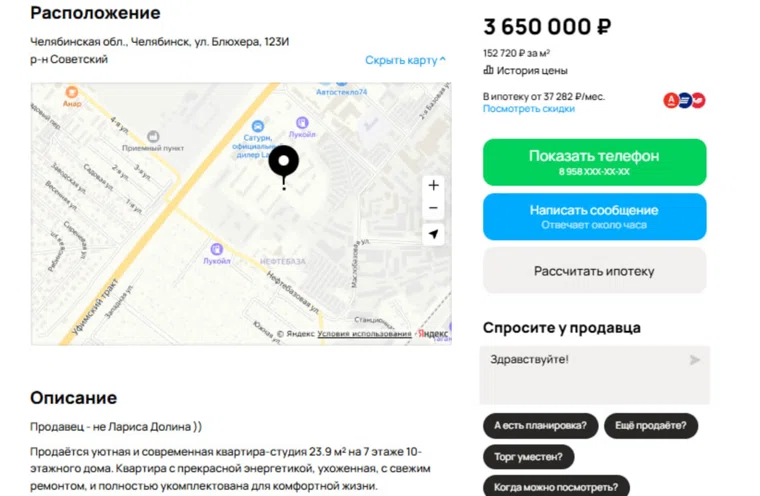Open Яндекс Условия использования link

[364, 334]
